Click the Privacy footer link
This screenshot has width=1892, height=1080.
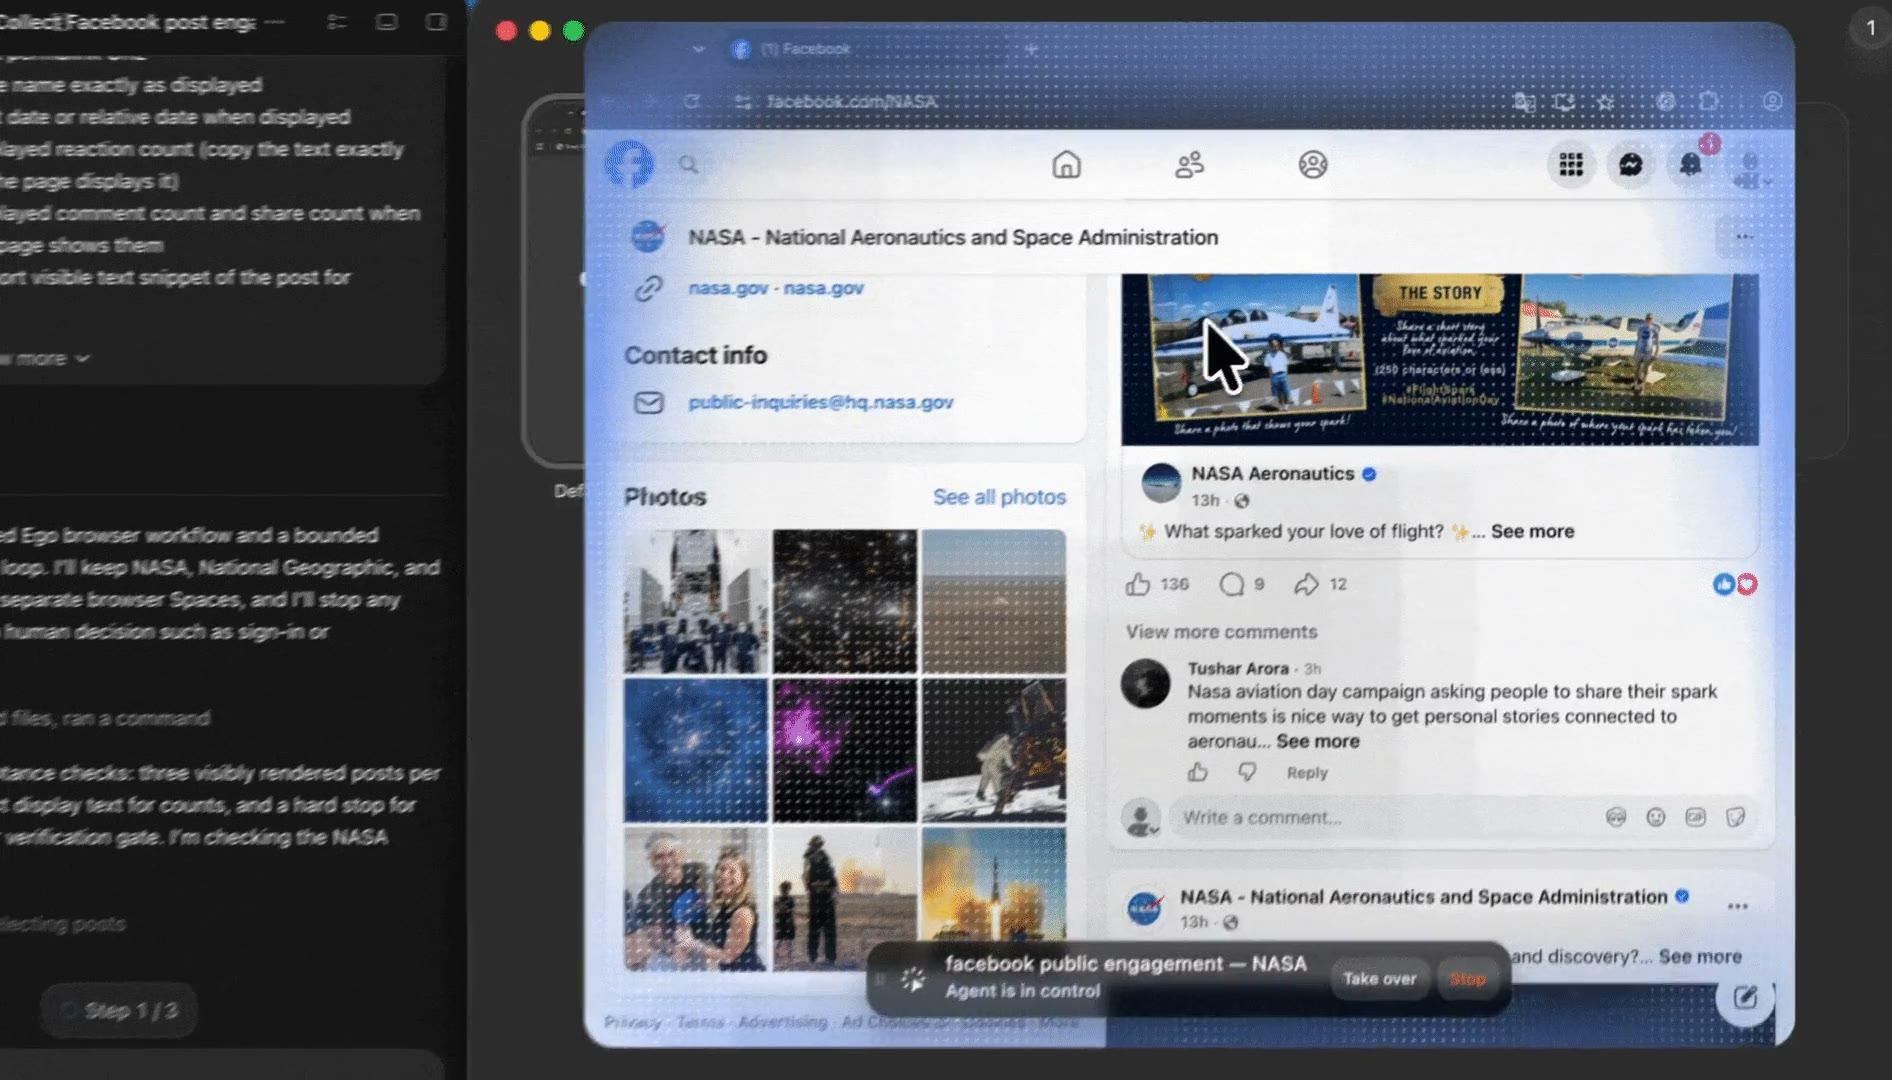pyautogui.click(x=631, y=1022)
